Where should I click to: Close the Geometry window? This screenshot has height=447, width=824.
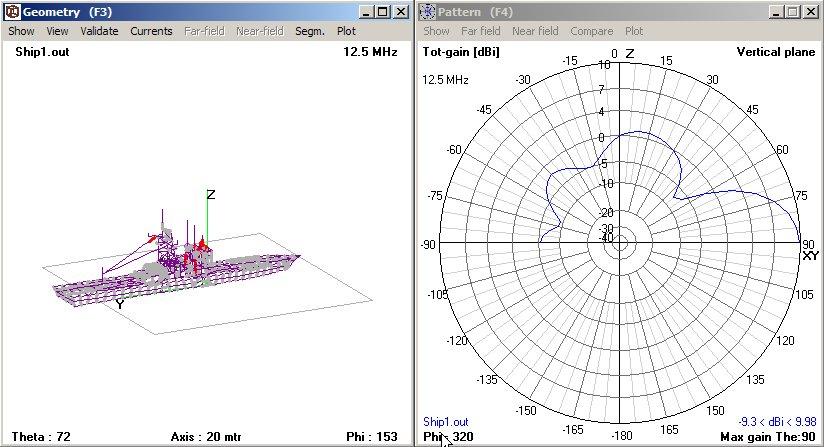pos(401,12)
